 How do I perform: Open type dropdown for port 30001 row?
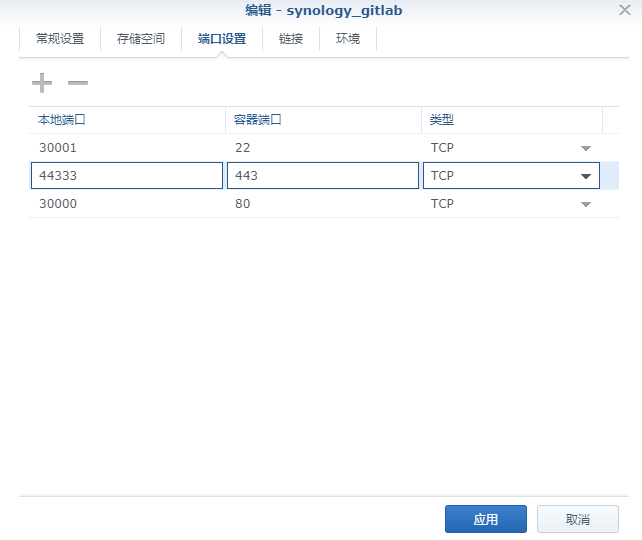click(586, 148)
